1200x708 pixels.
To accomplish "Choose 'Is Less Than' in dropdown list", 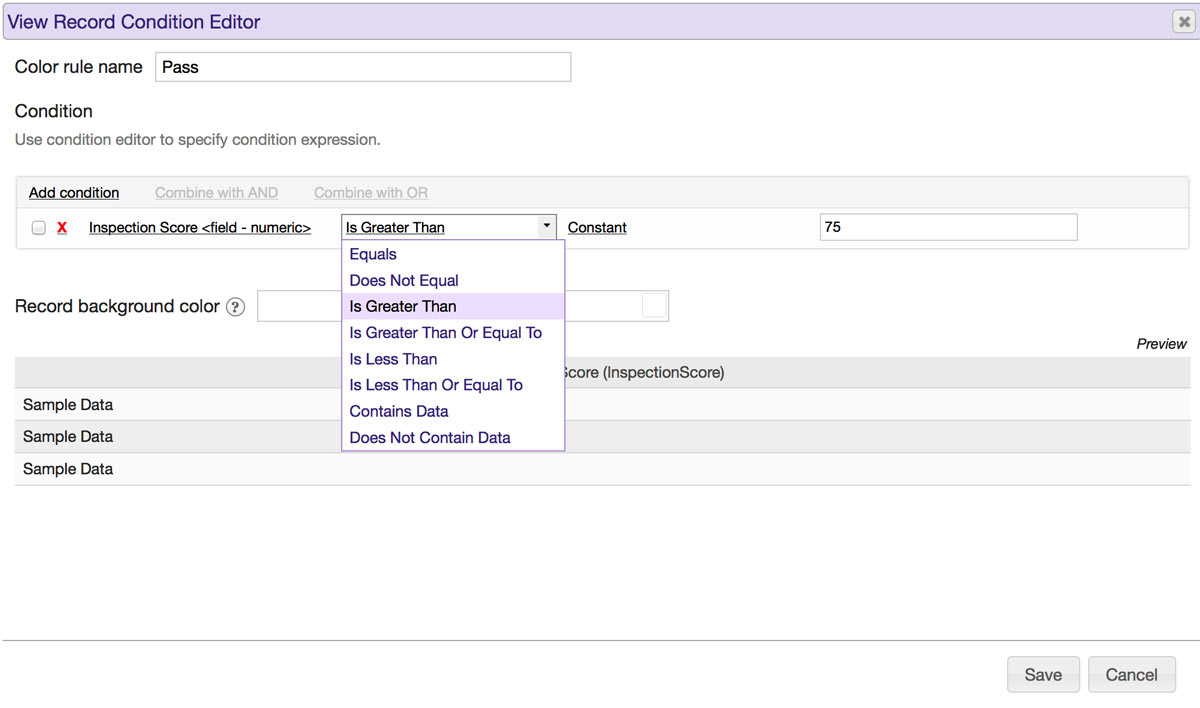I will click(x=393, y=359).
